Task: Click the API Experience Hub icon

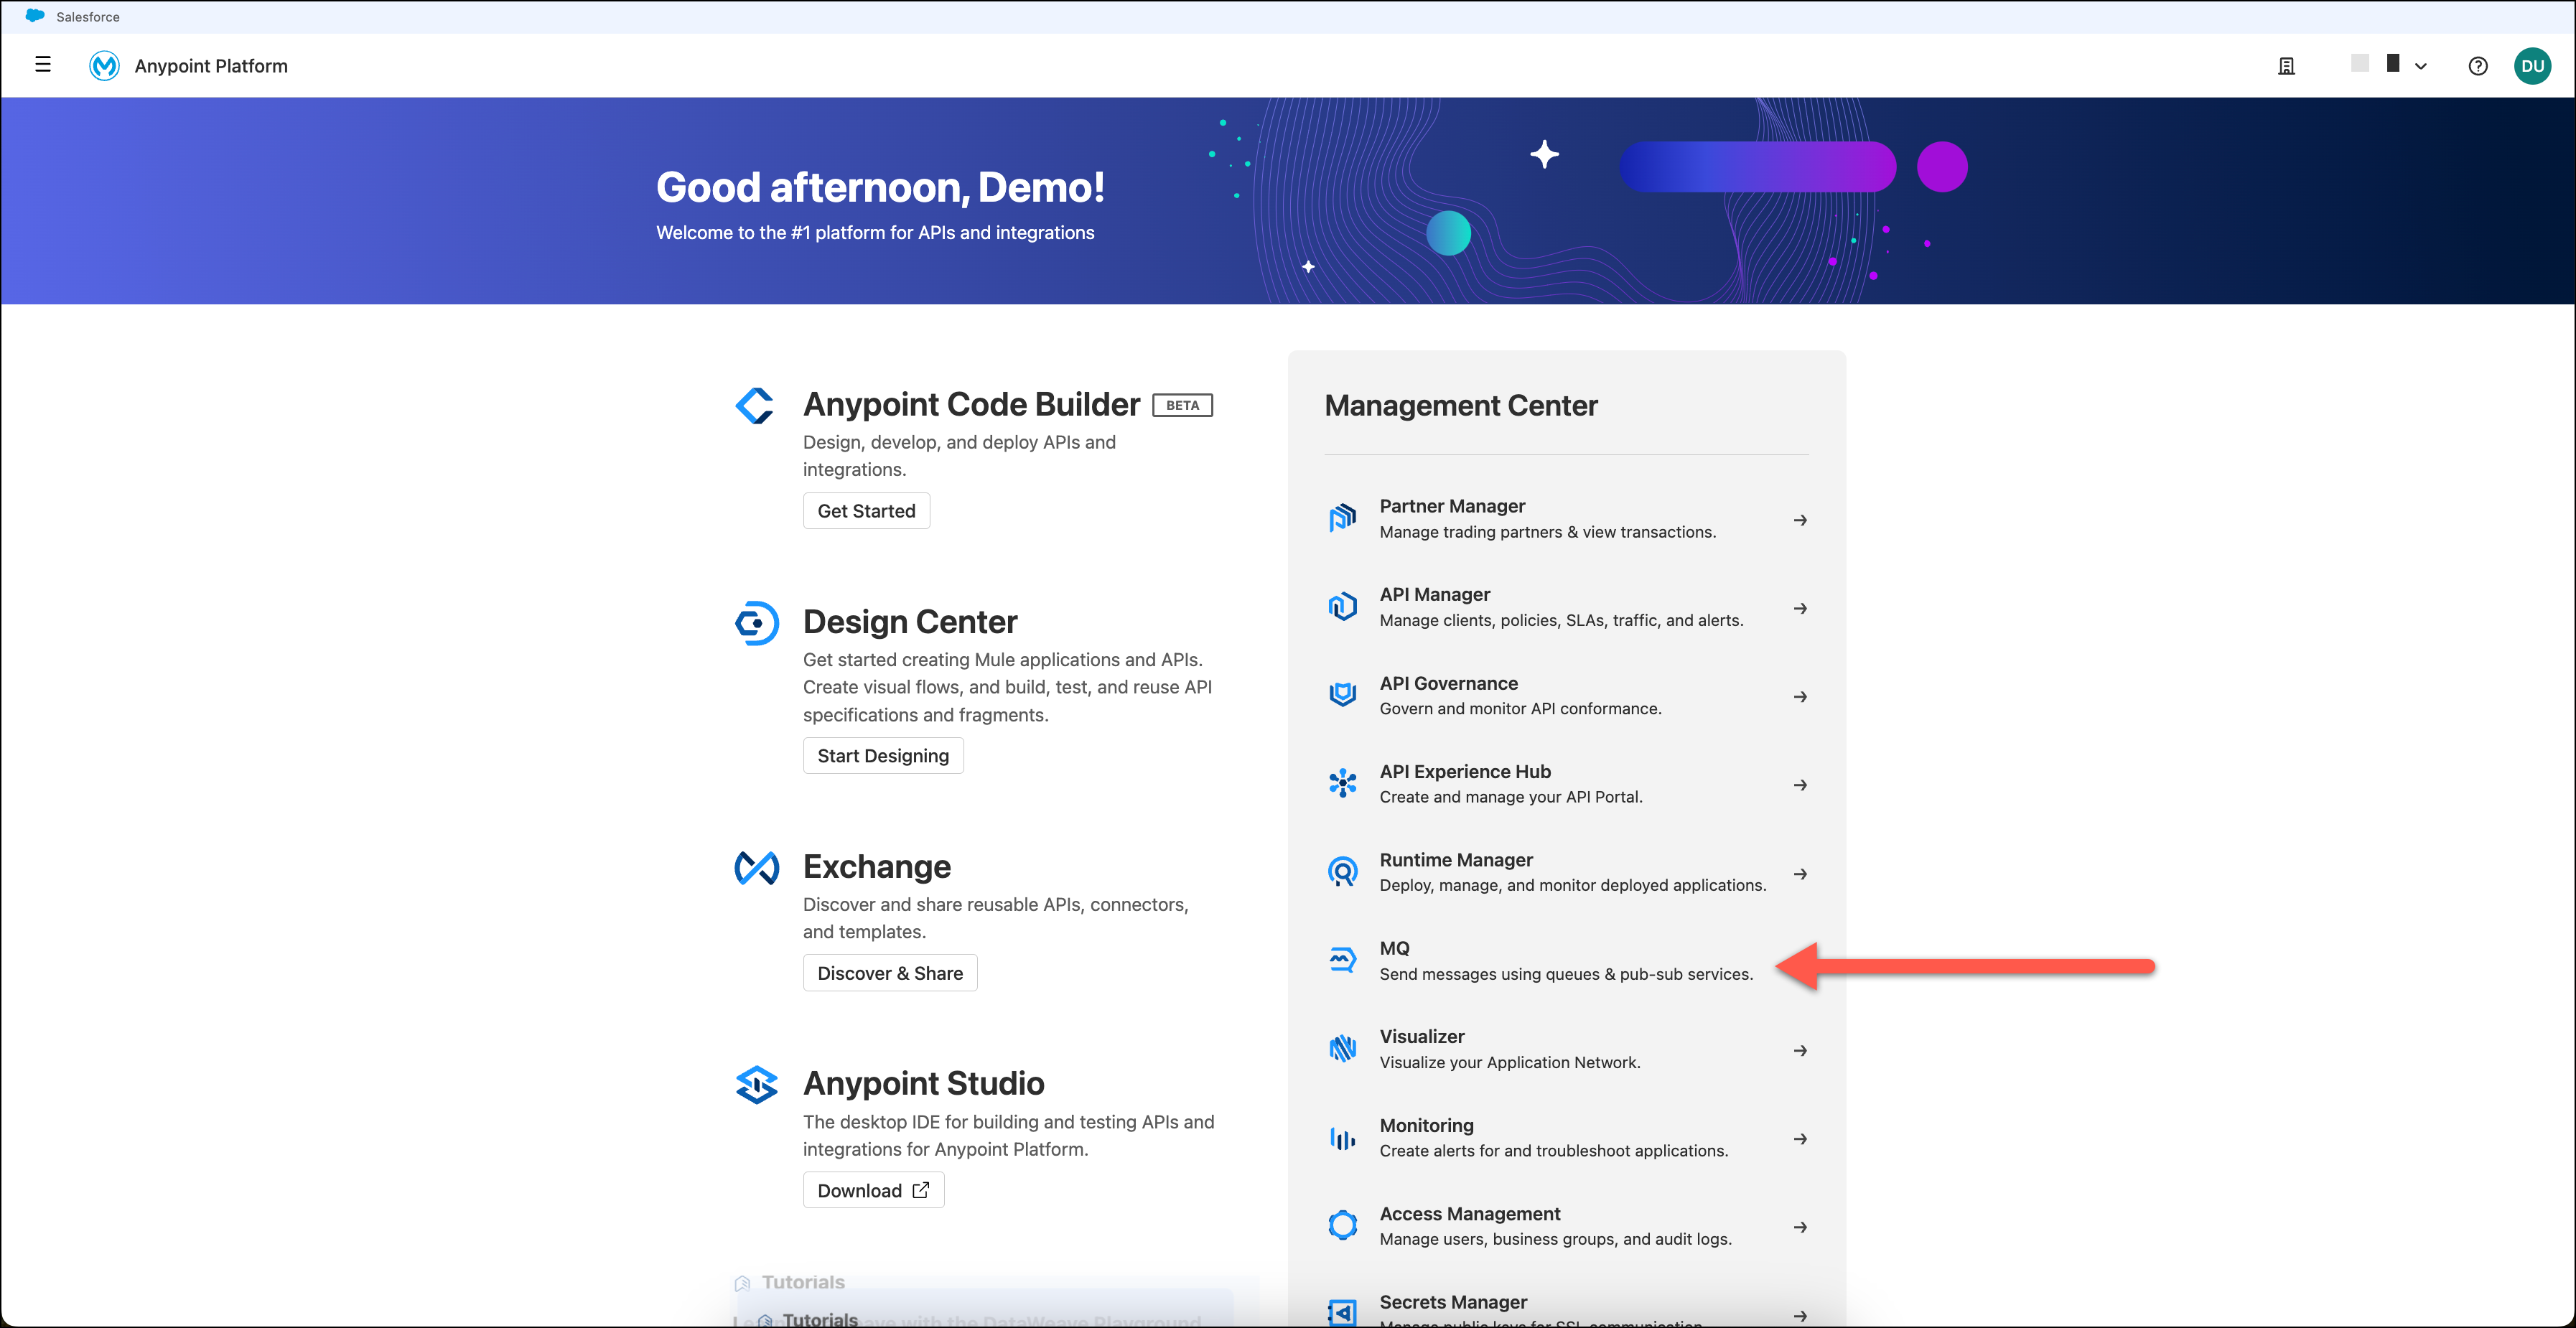Action: click(1342, 783)
